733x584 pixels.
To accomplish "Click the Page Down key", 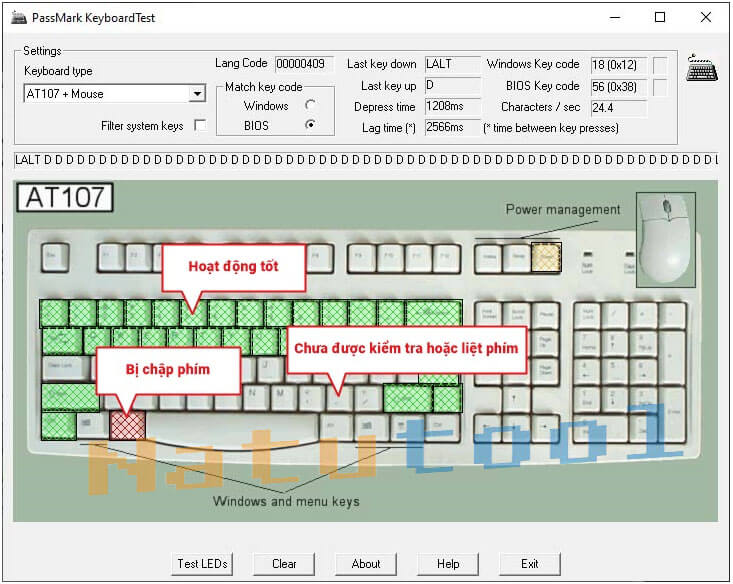I will (546, 371).
